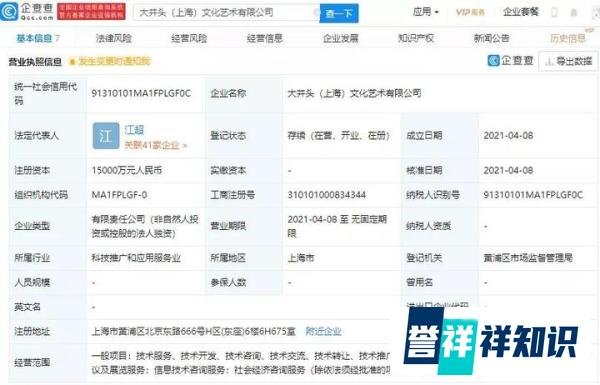Switch to the 企业发展 tab
Image resolution: width=600 pixels, height=385 pixels.
point(341,38)
